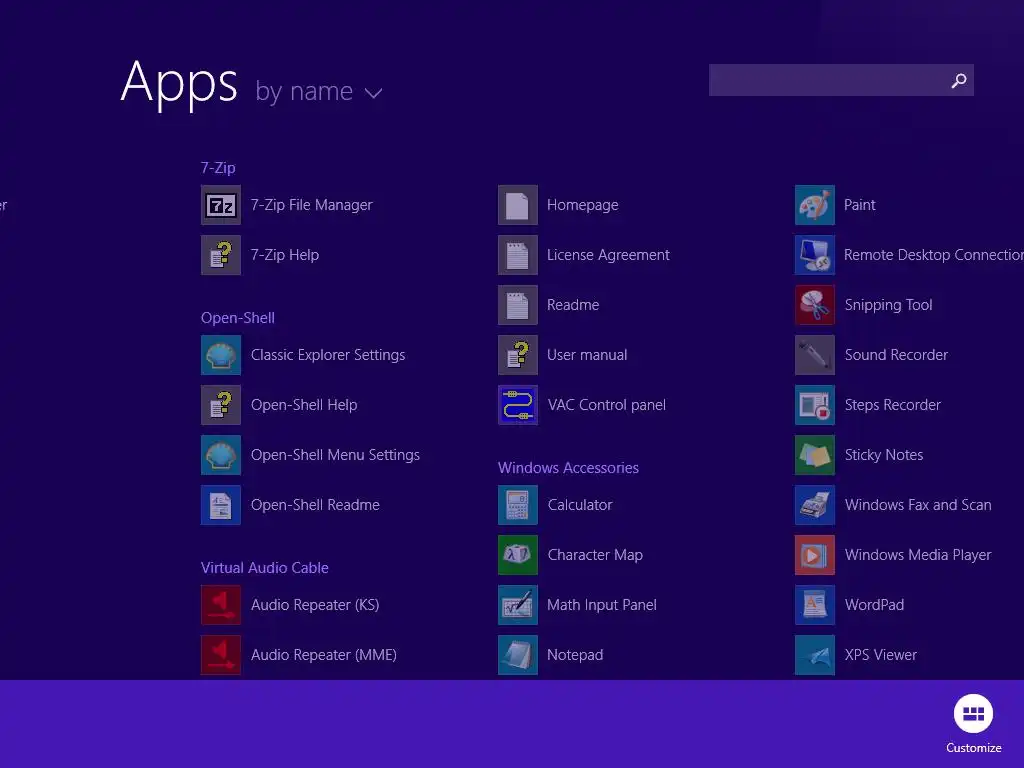Launch the VAC Control panel icon
Image resolution: width=1024 pixels, height=768 pixels.
click(x=518, y=405)
